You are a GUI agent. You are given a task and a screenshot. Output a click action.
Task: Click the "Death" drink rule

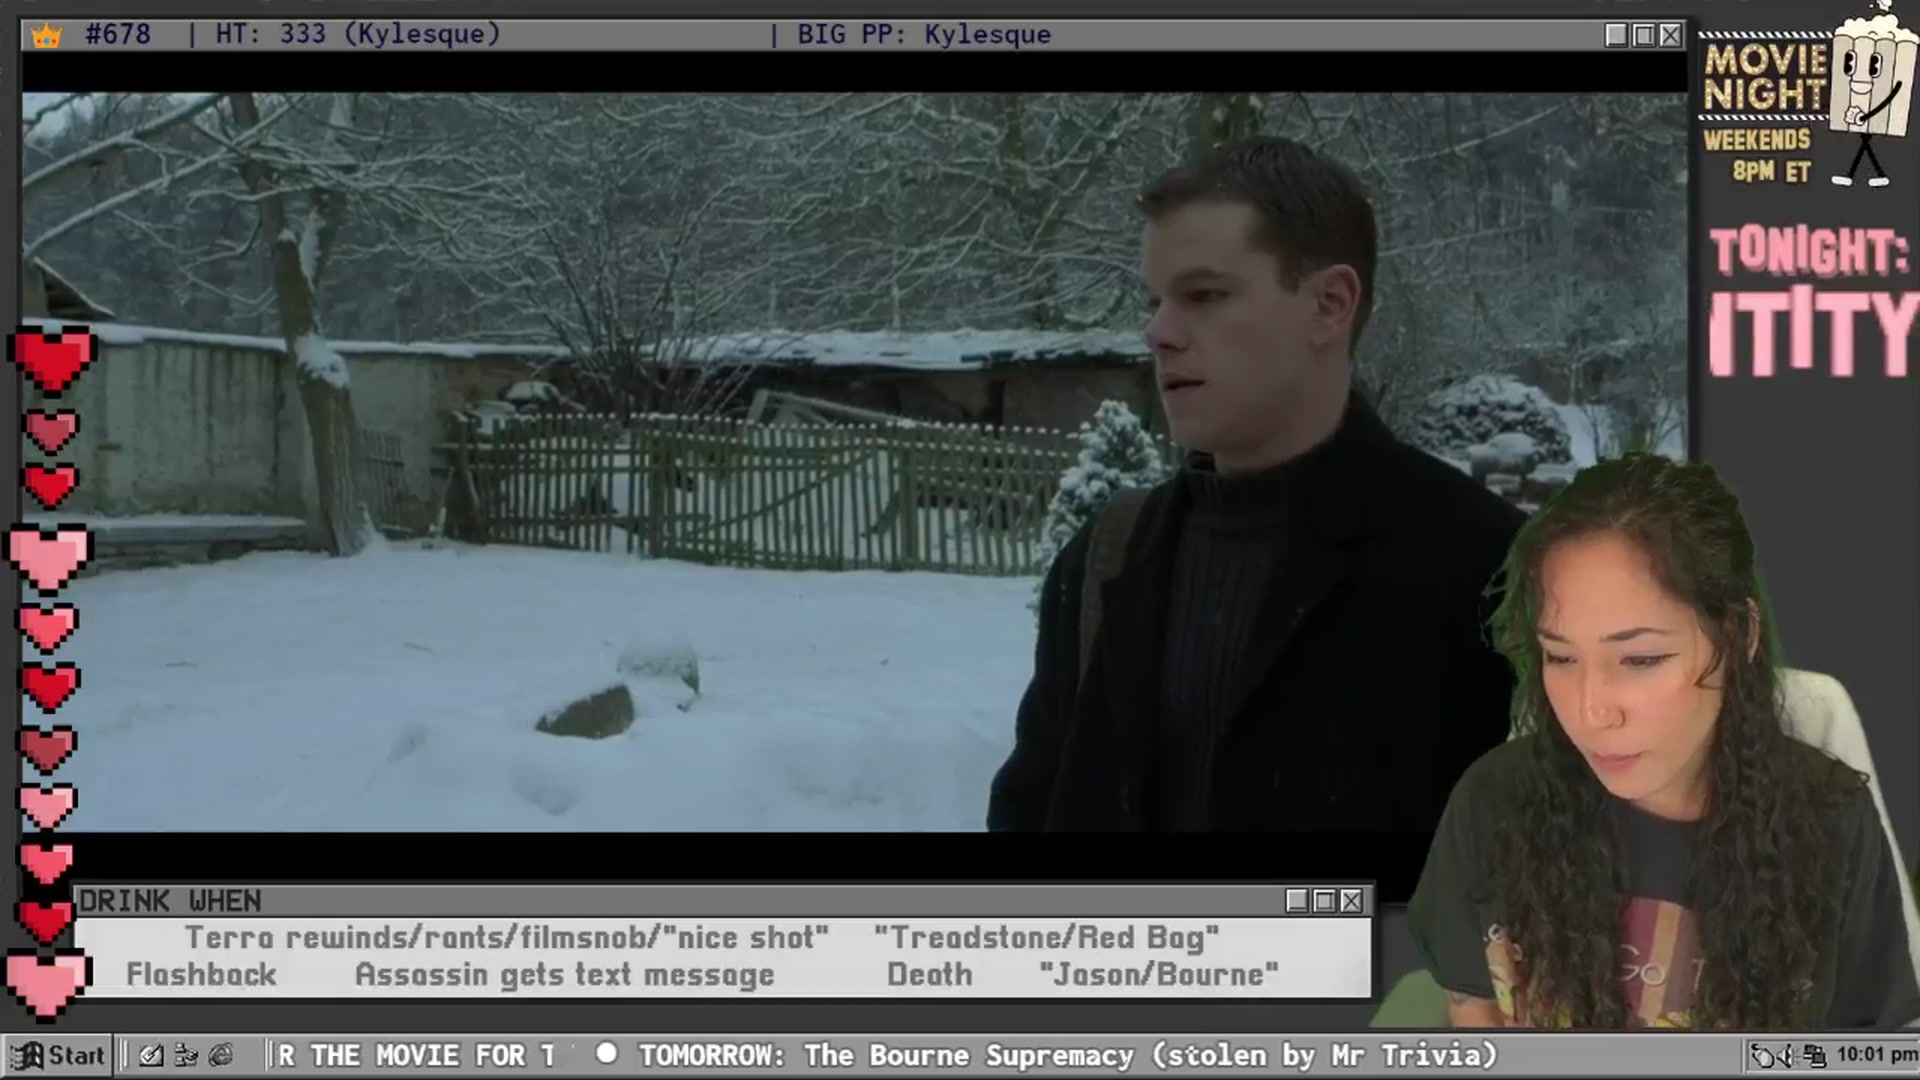point(930,975)
